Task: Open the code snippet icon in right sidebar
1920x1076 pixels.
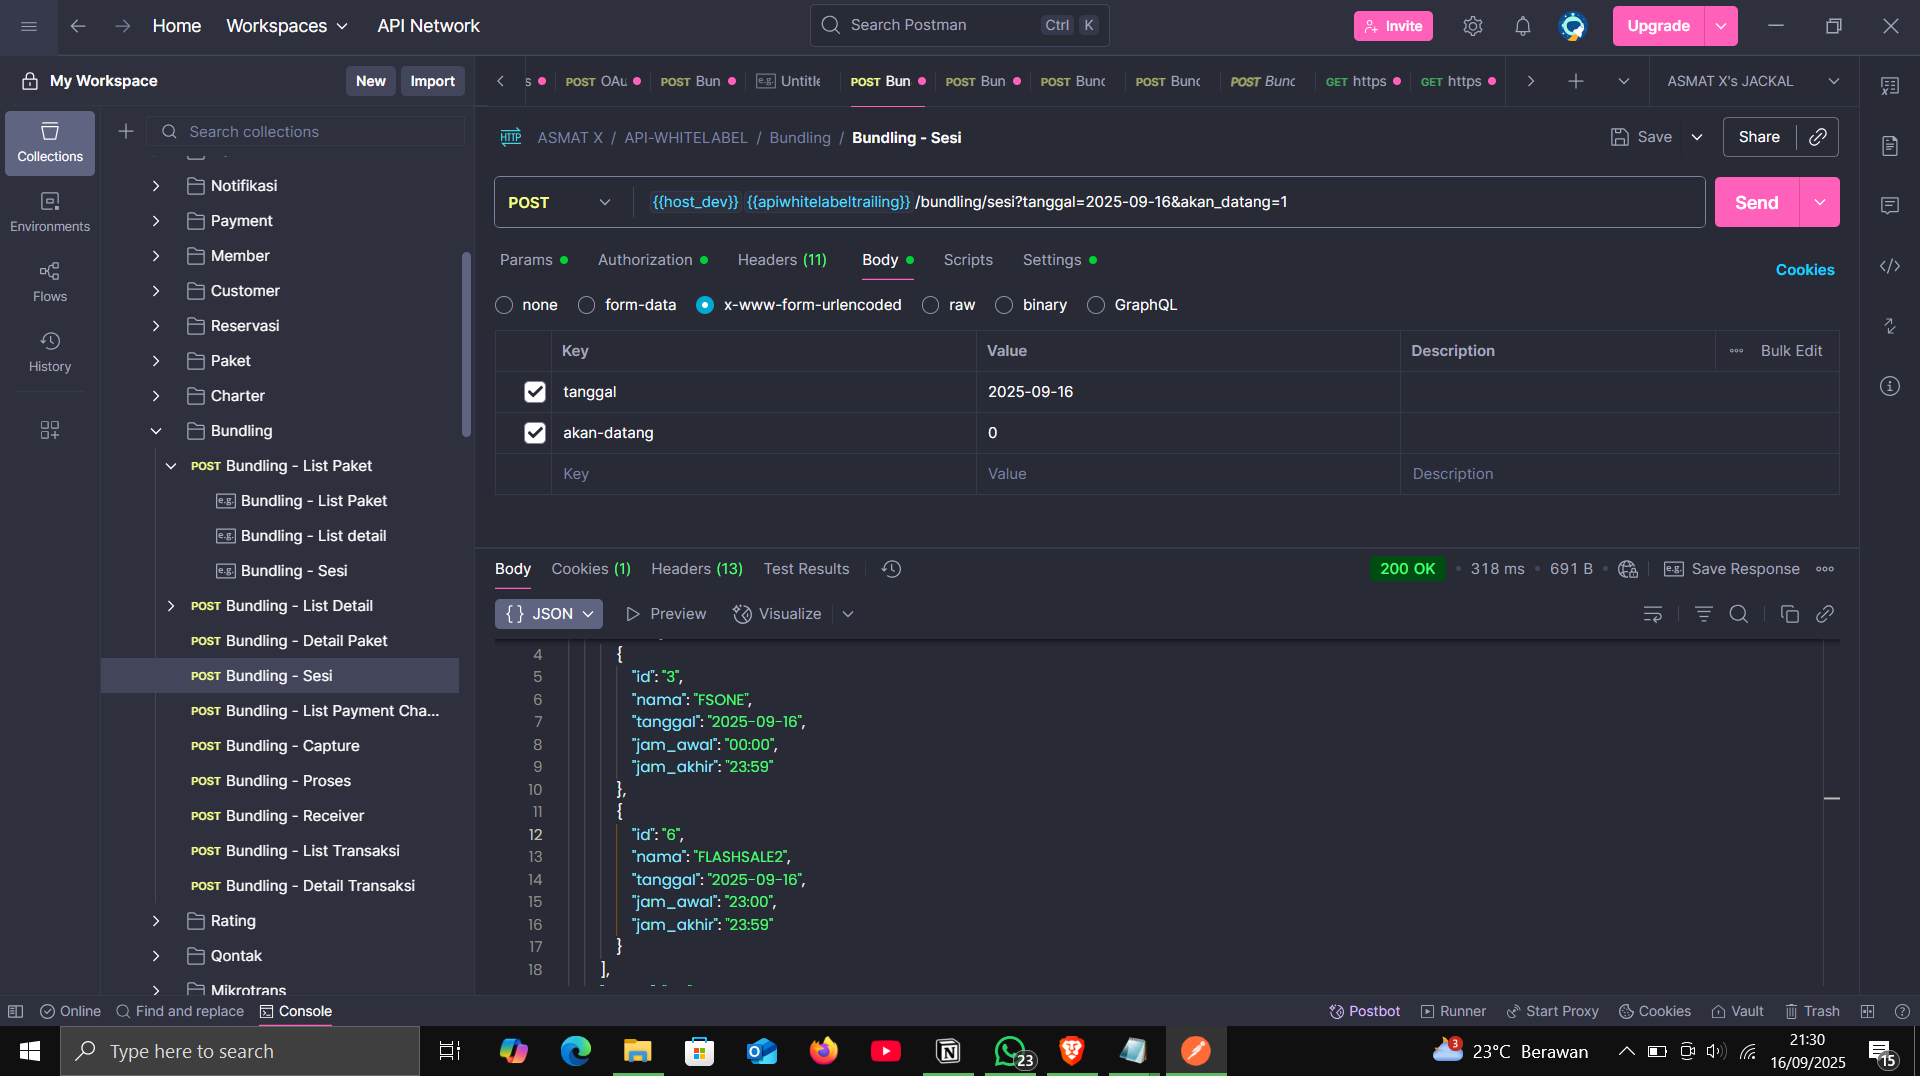Action: (x=1890, y=266)
